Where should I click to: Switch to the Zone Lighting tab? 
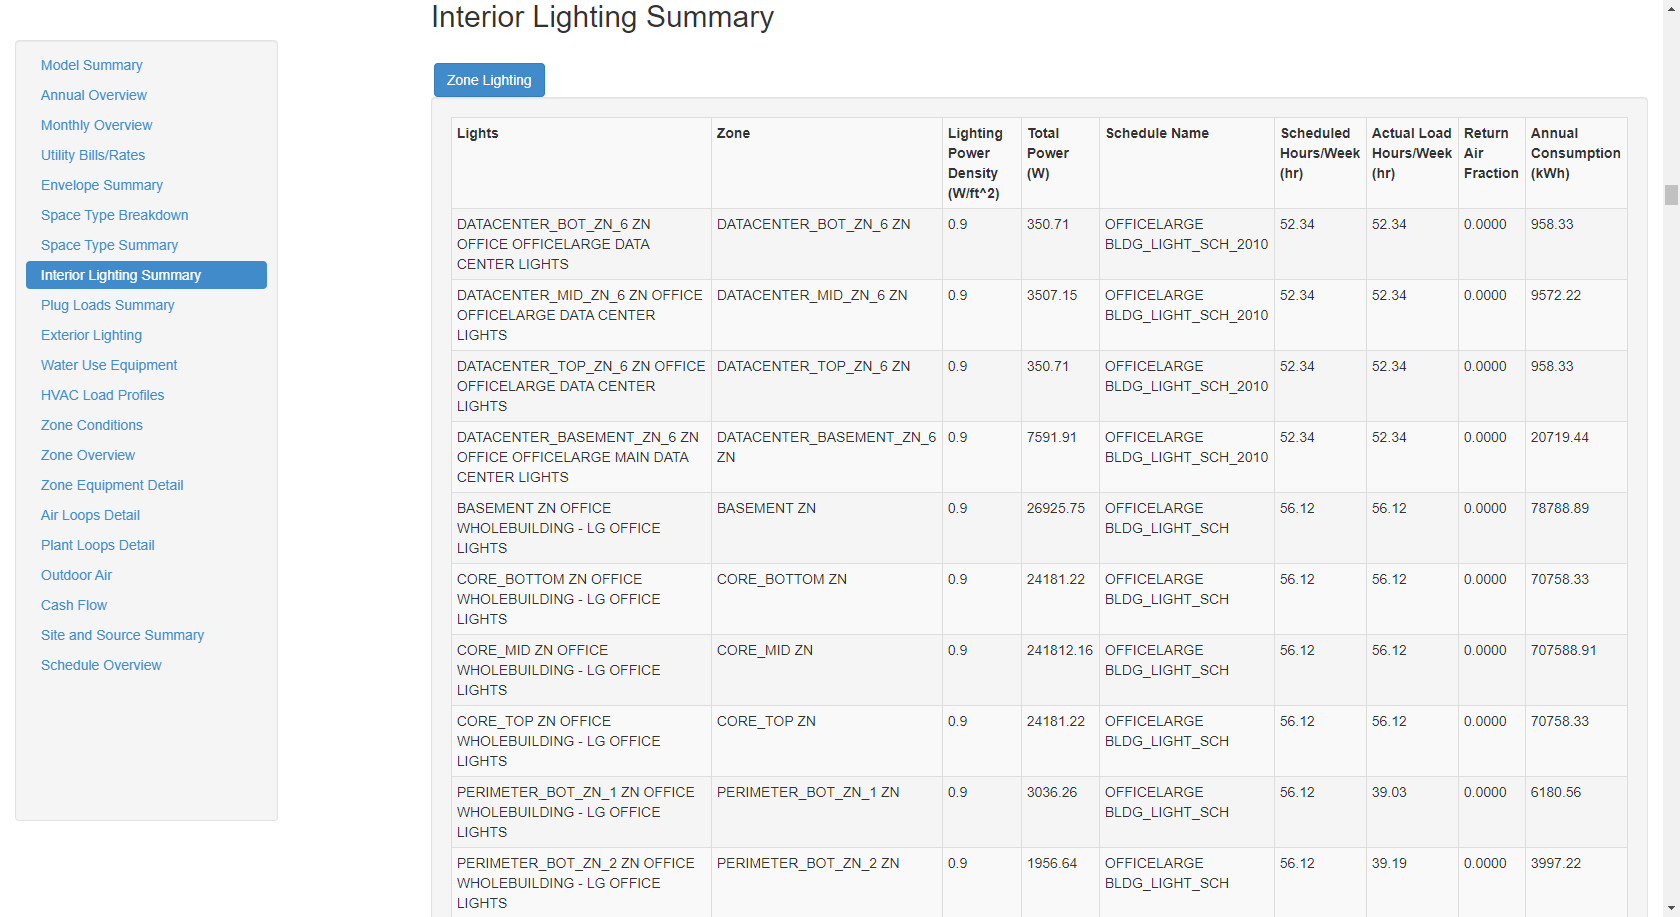click(489, 79)
